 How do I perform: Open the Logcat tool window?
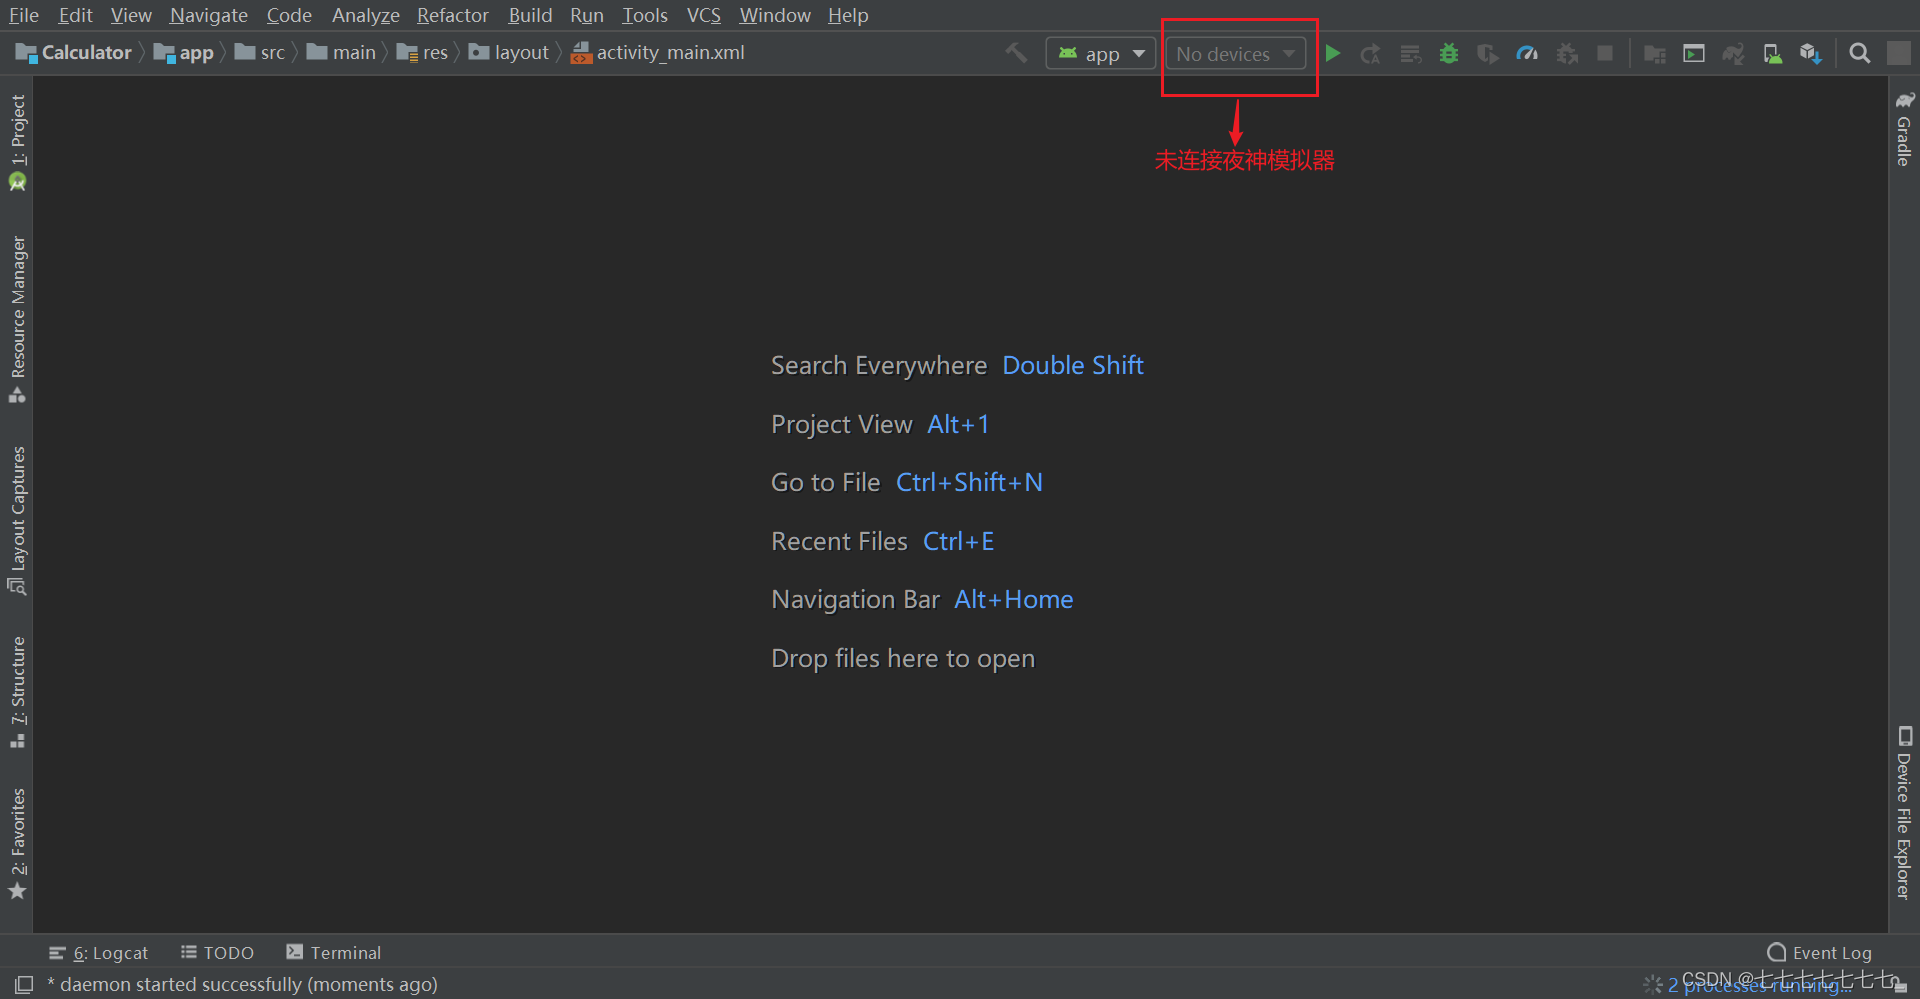(x=98, y=953)
